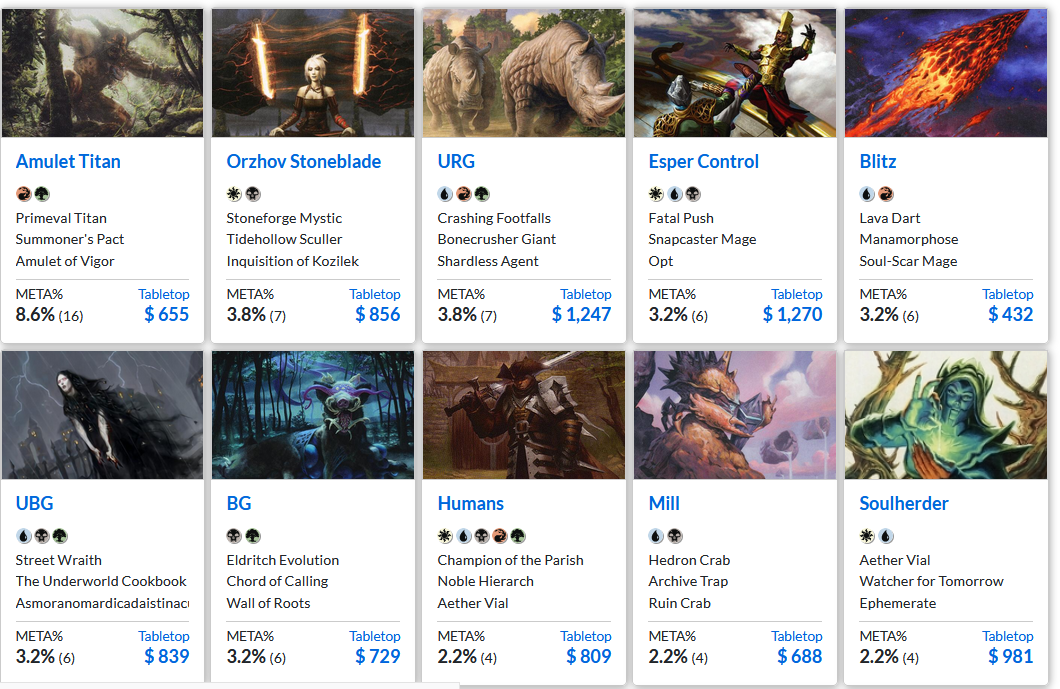Click the $981 price for Soulherder
Viewport: 1060px width, 689px height.
[x=1010, y=657]
